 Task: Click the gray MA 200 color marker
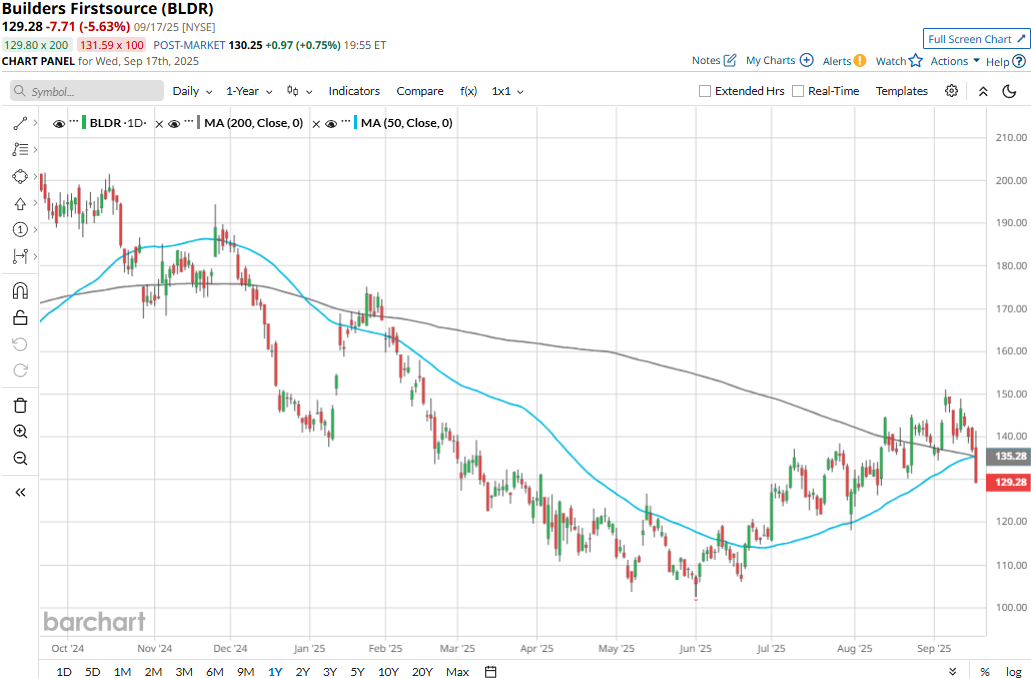point(199,123)
